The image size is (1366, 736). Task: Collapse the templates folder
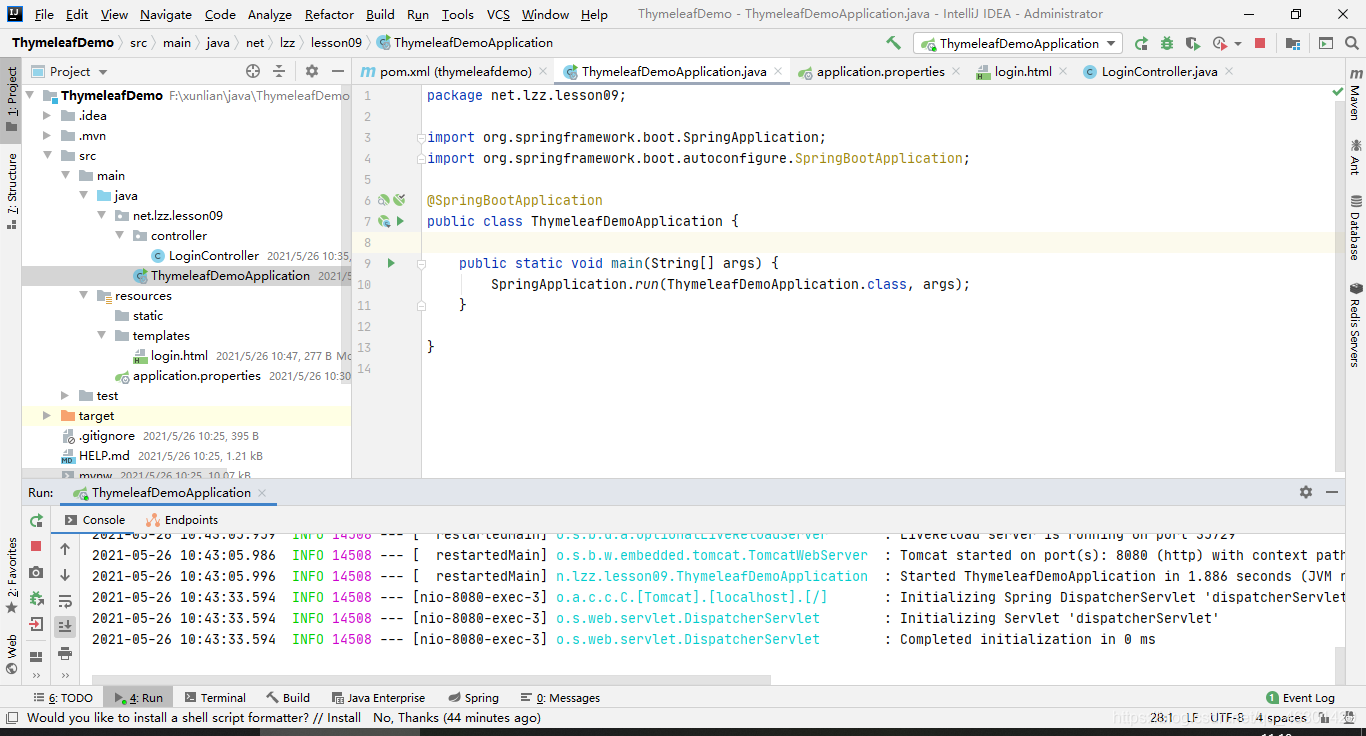pyautogui.click(x=101, y=336)
